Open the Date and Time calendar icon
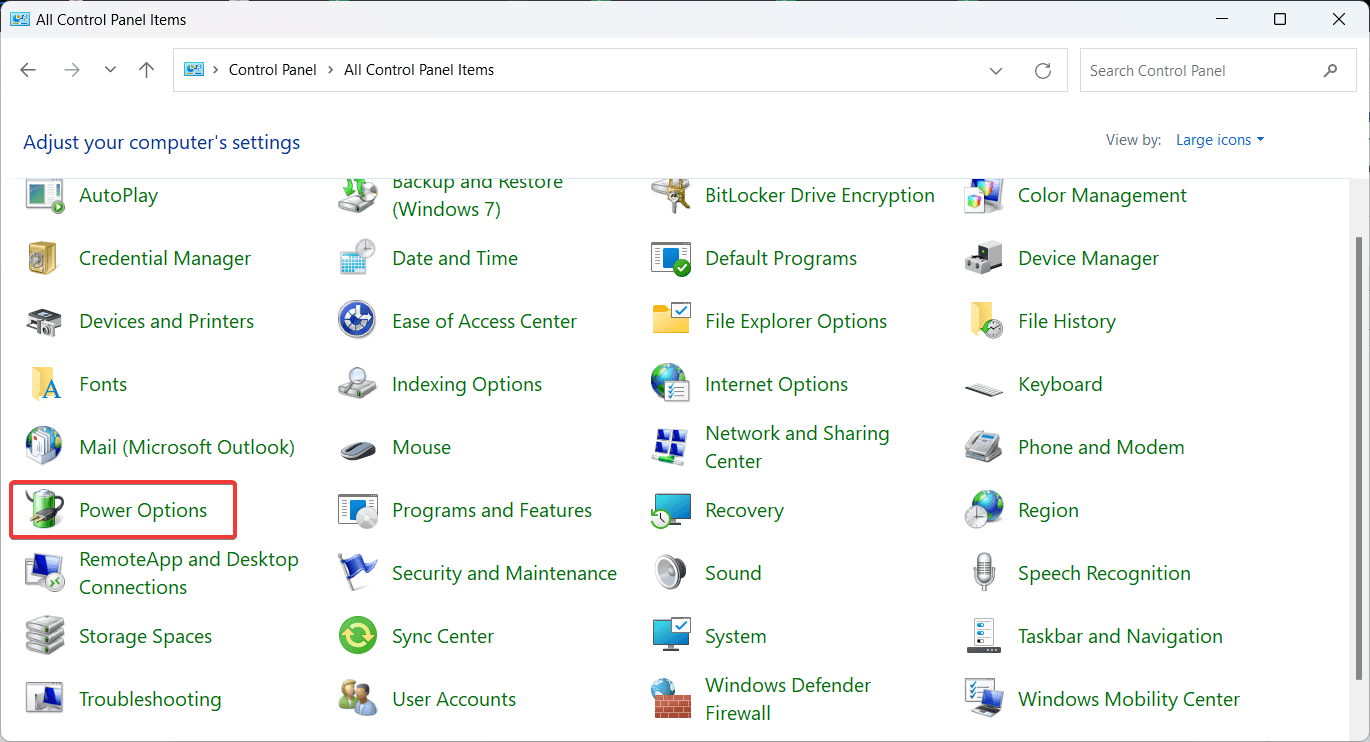The width and height of the screenshot is (1370, 742). [357, 258]
